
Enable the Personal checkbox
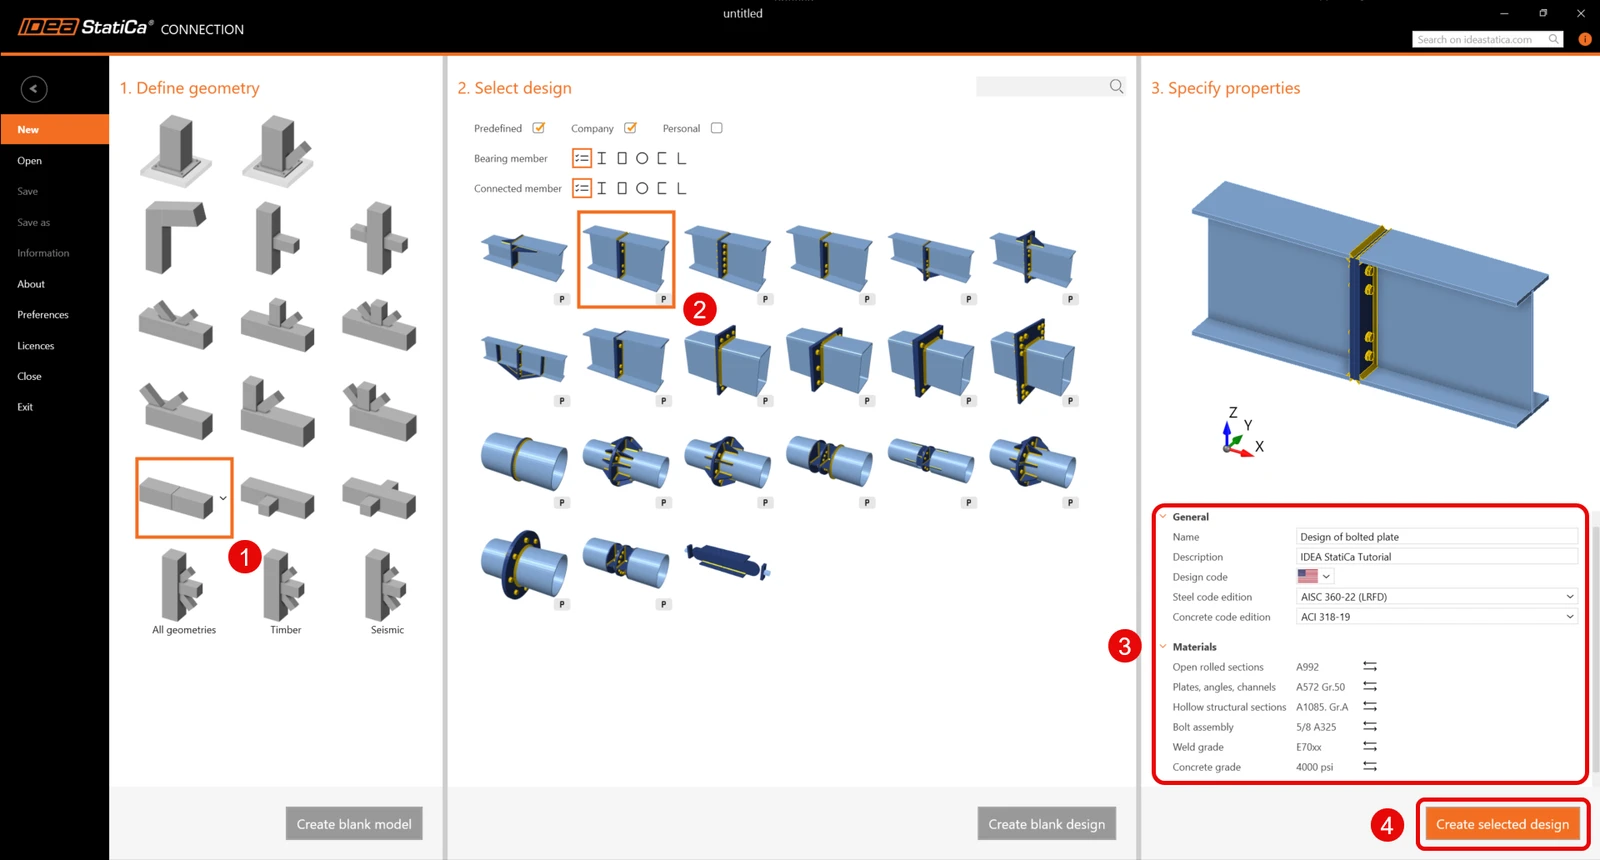tap(716, 128)
